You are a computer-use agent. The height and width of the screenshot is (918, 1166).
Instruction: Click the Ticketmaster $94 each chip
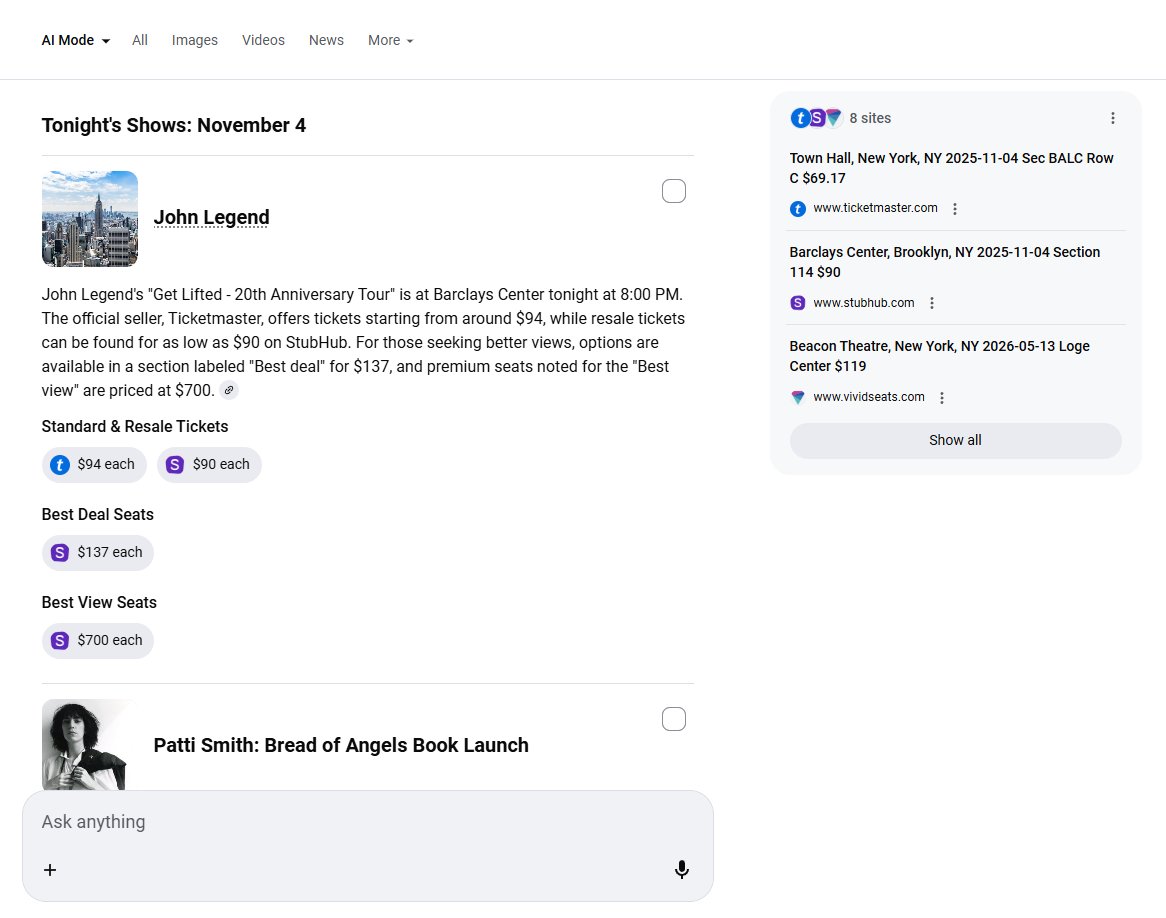[94, 465]
